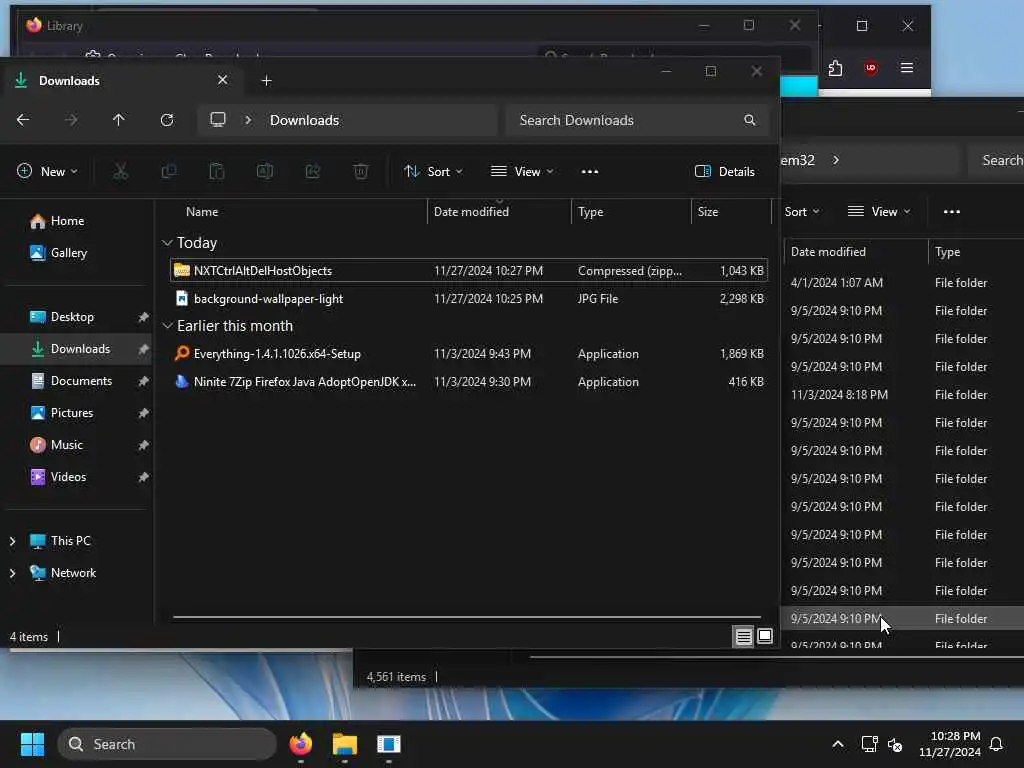Click chevron after This PC in address bar
Image resolution: width=1024 pixels, height=768 pixels.
248,120
